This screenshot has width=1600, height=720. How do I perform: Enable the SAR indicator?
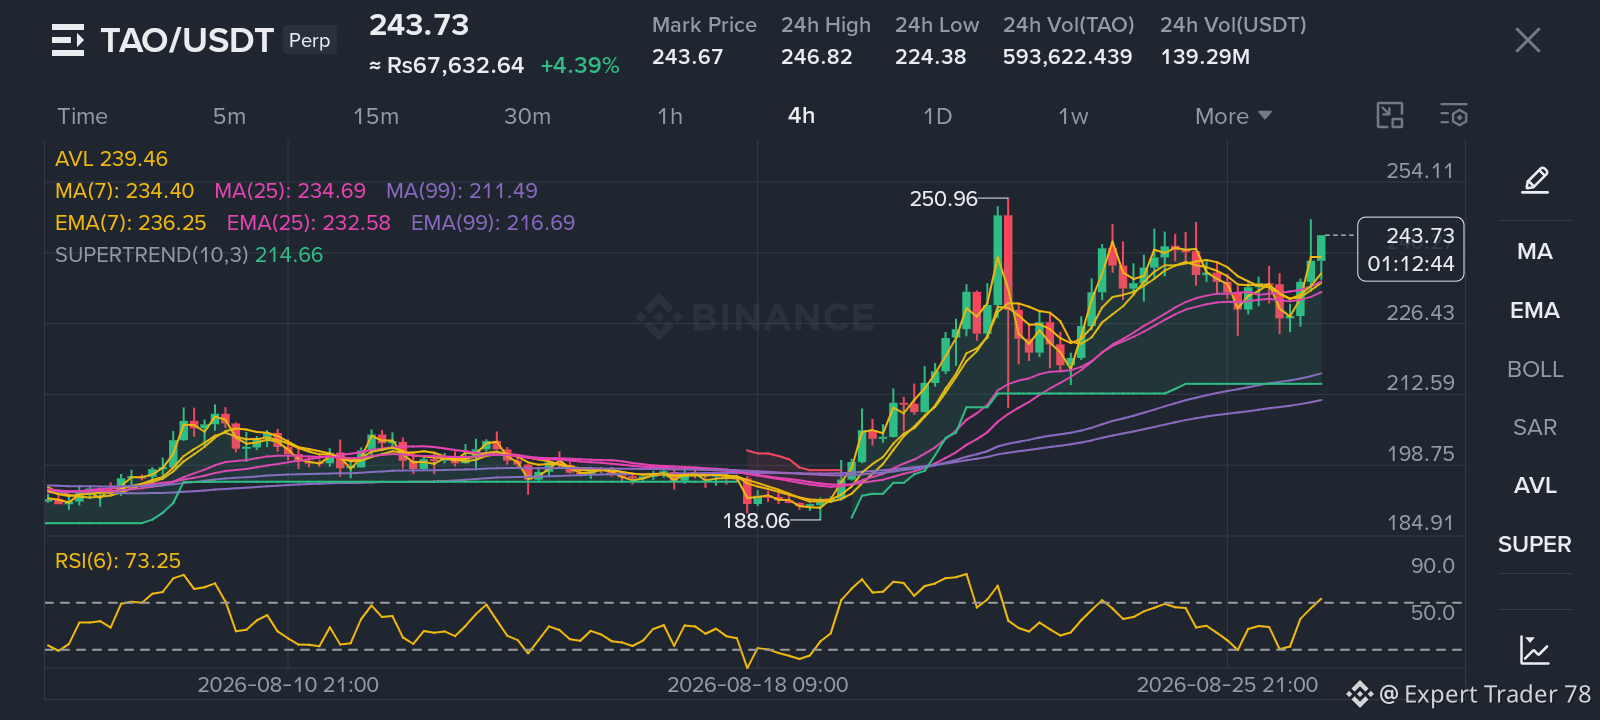tap(1535, 427)
